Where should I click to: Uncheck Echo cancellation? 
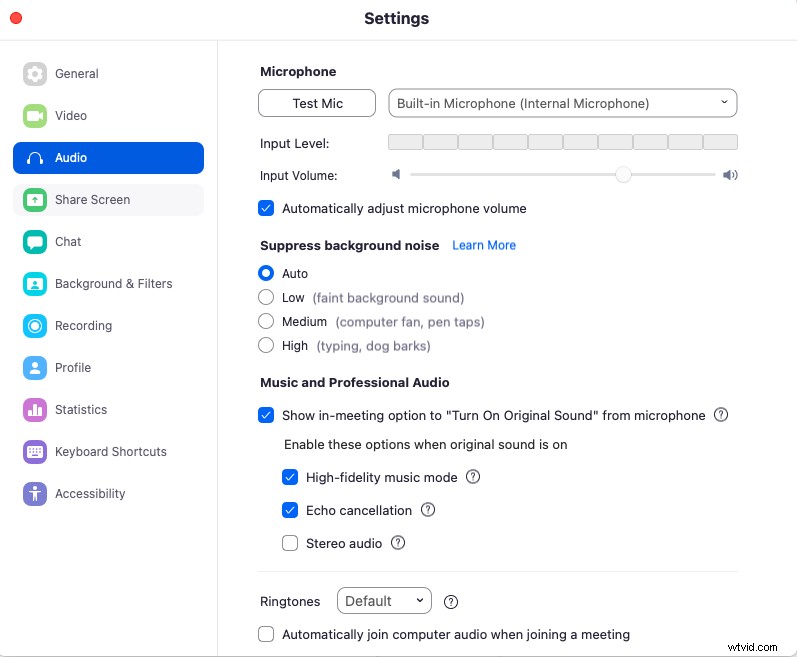coord(290,510)
